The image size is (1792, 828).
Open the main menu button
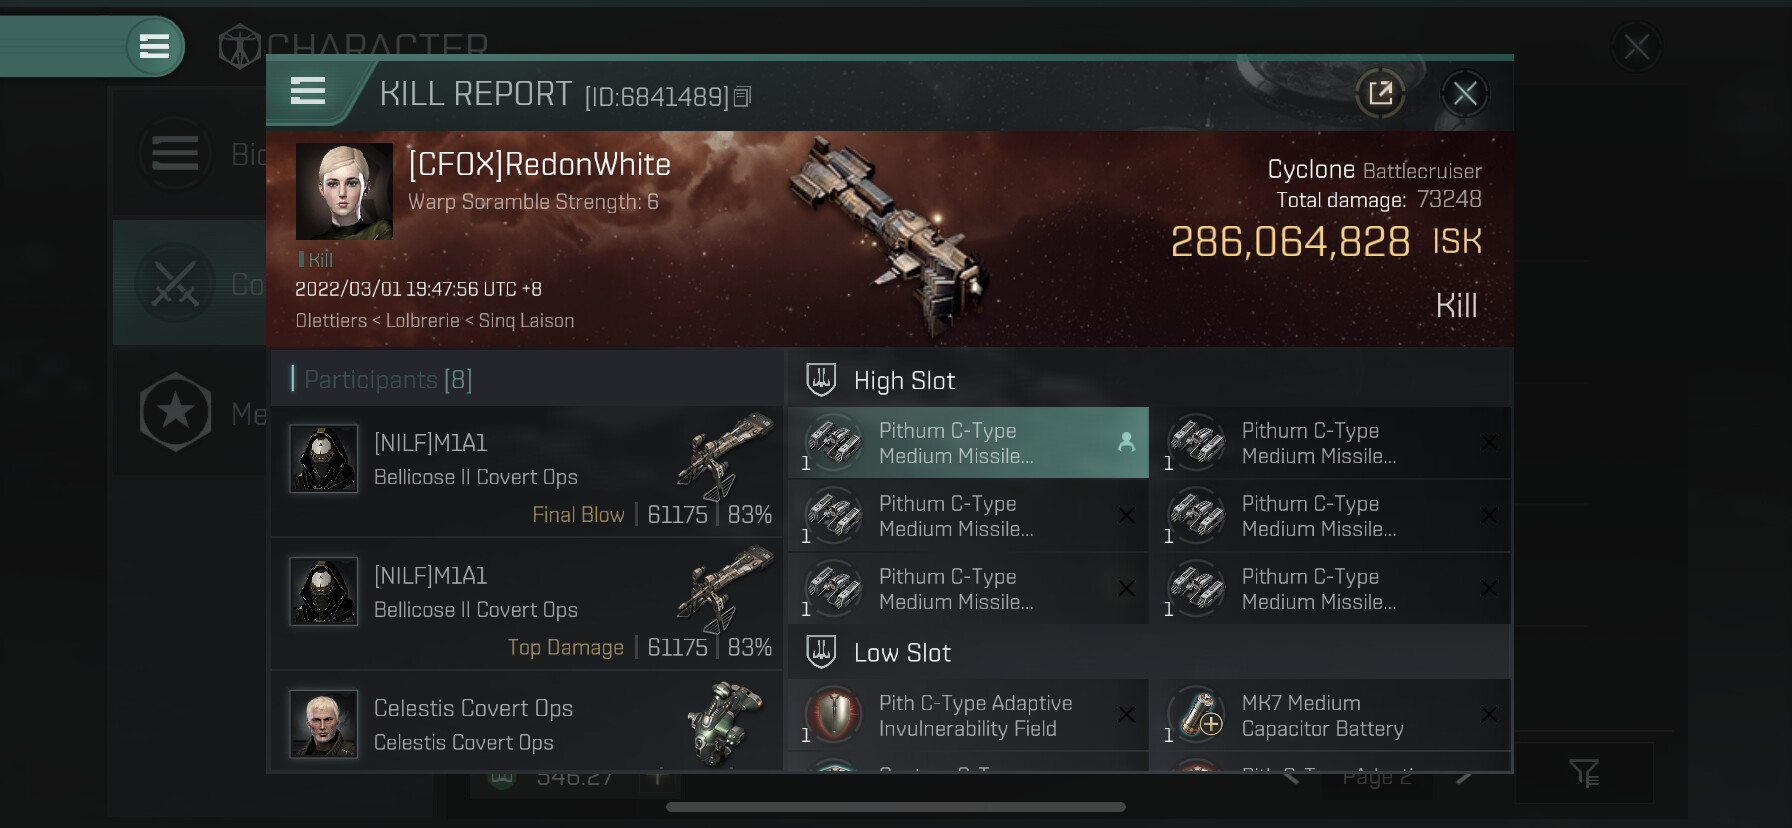[154, 46]
